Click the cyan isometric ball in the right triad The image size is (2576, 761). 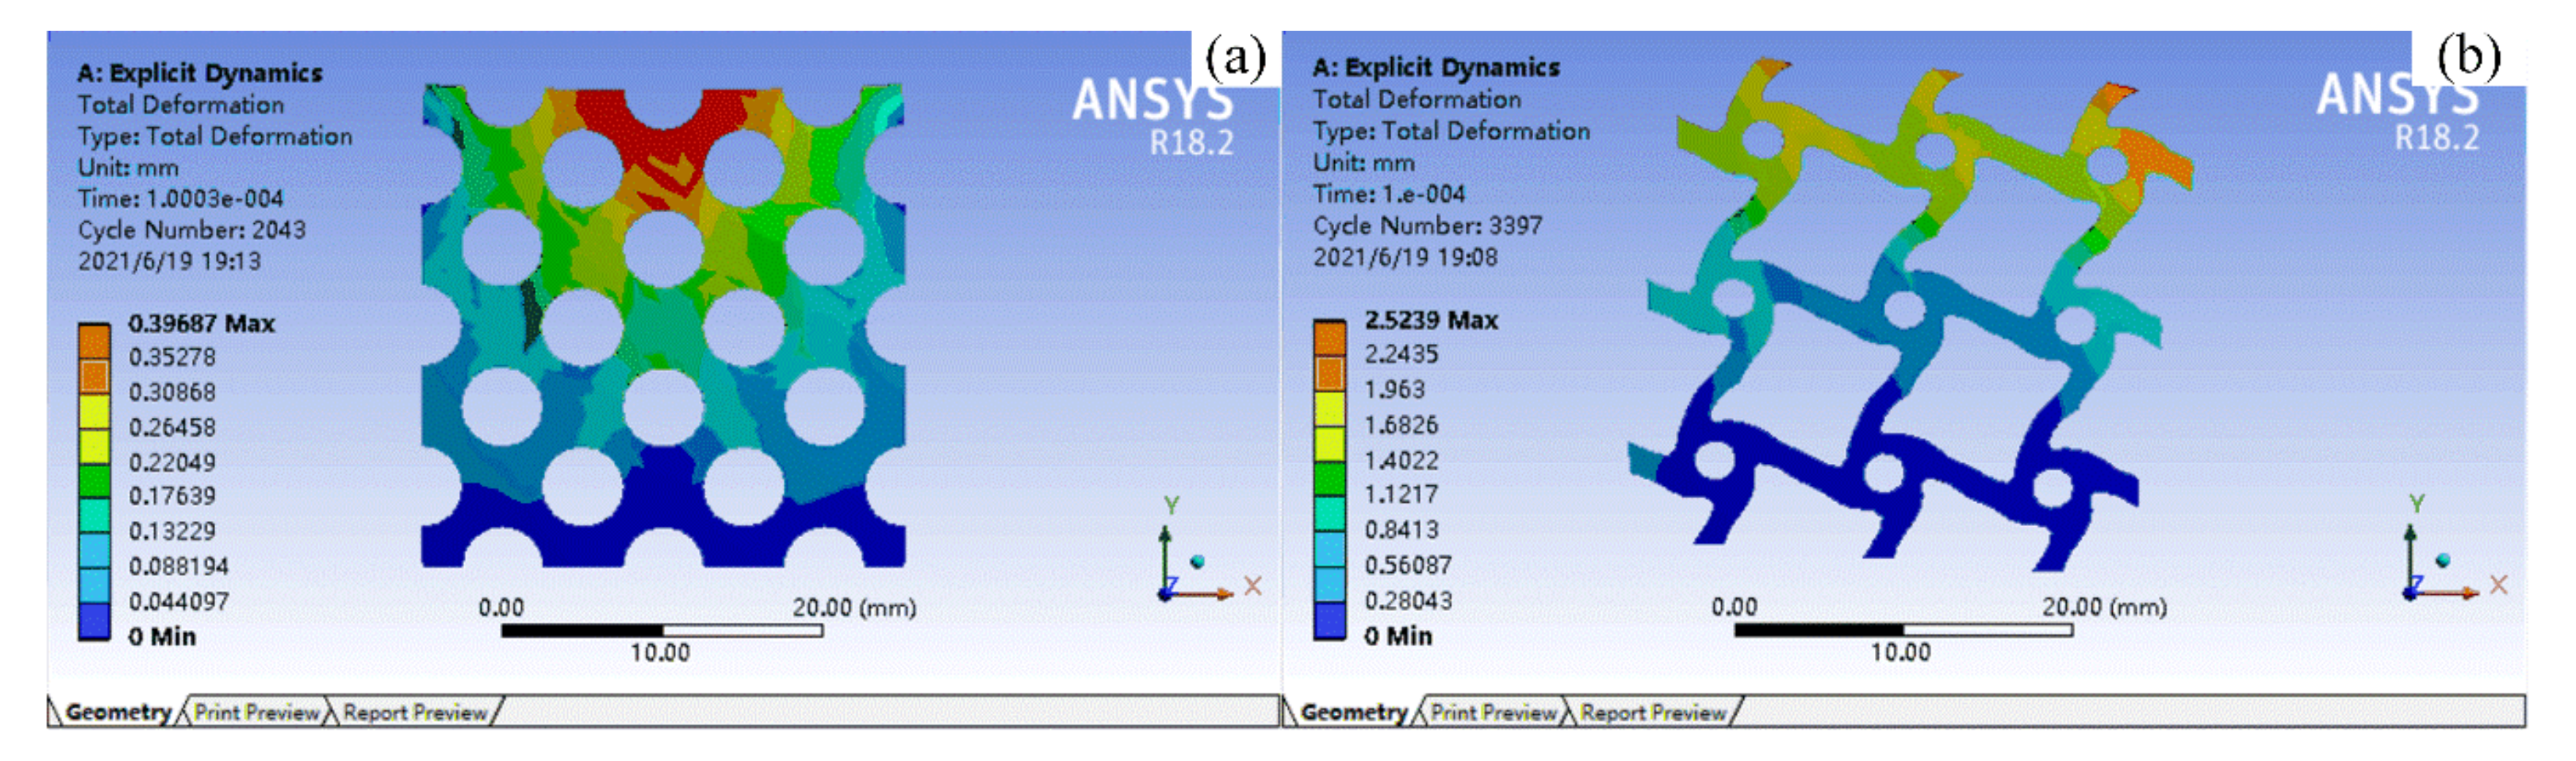pos(2443,560)
